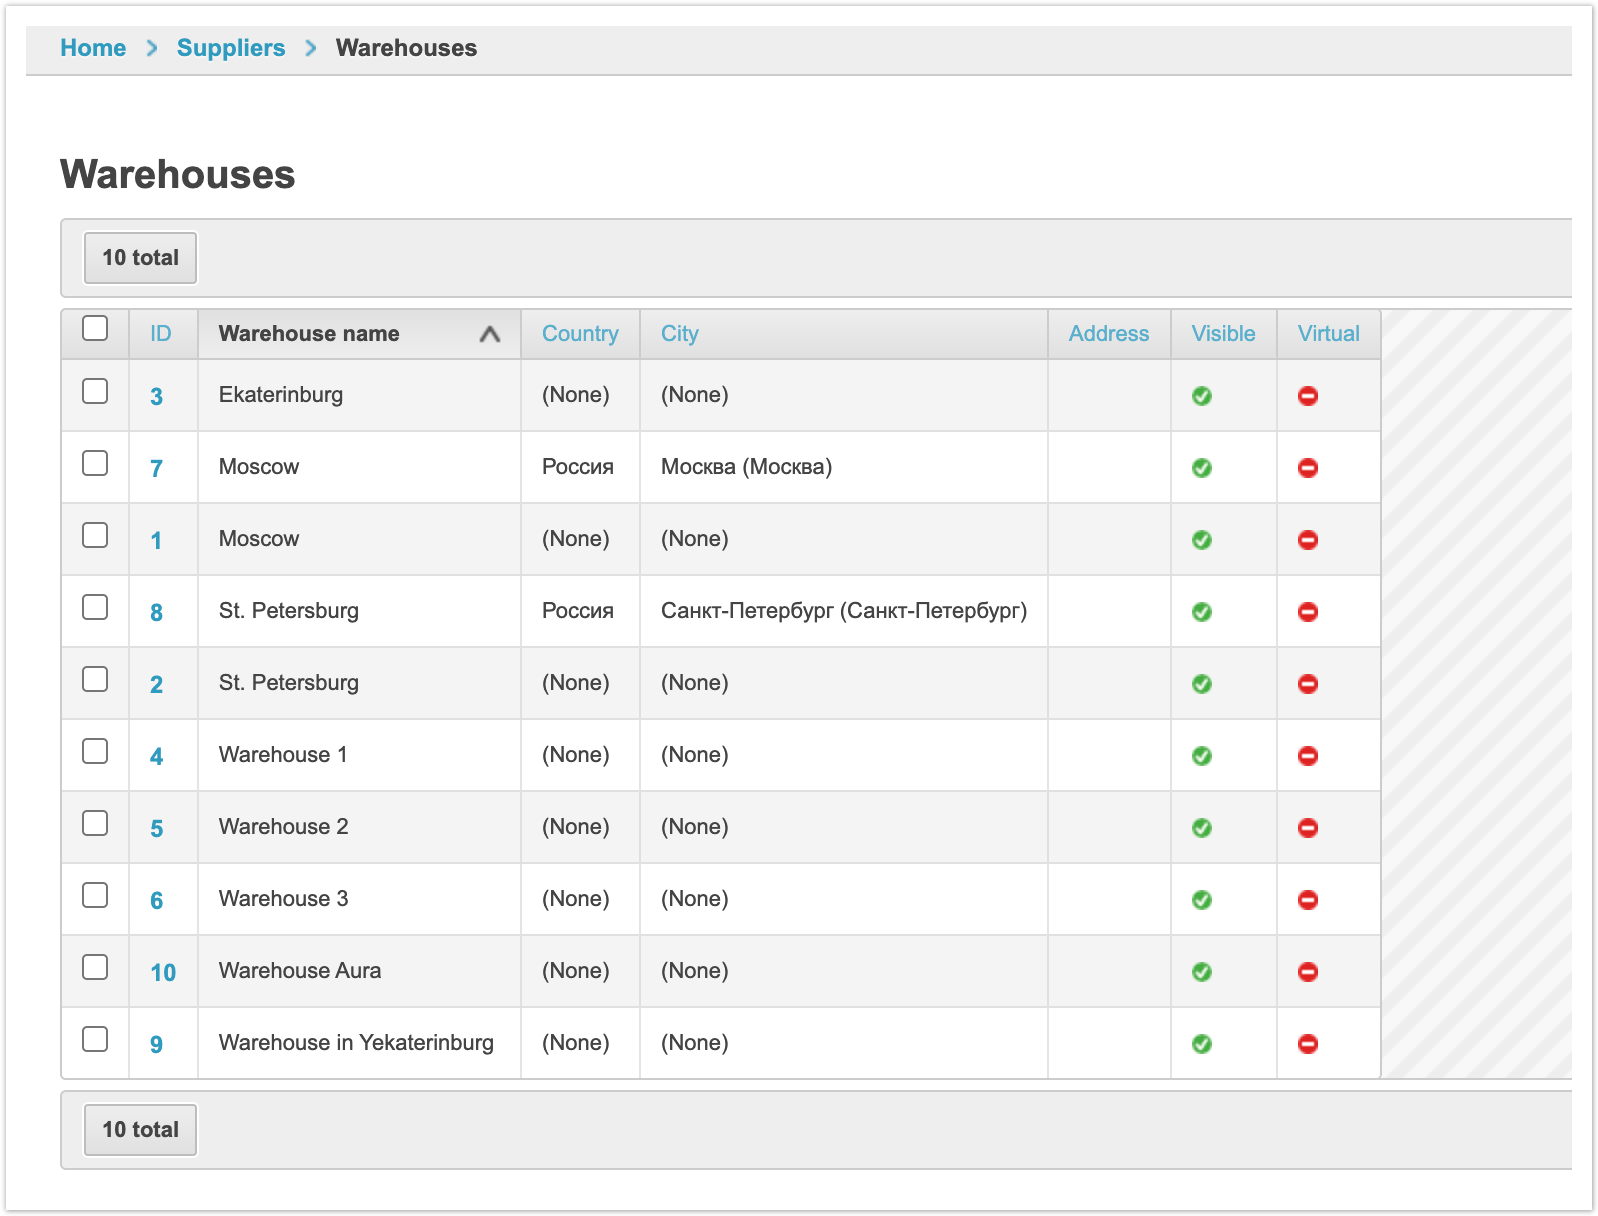Click sort arrow in Warehouse name header

point(489,334)
